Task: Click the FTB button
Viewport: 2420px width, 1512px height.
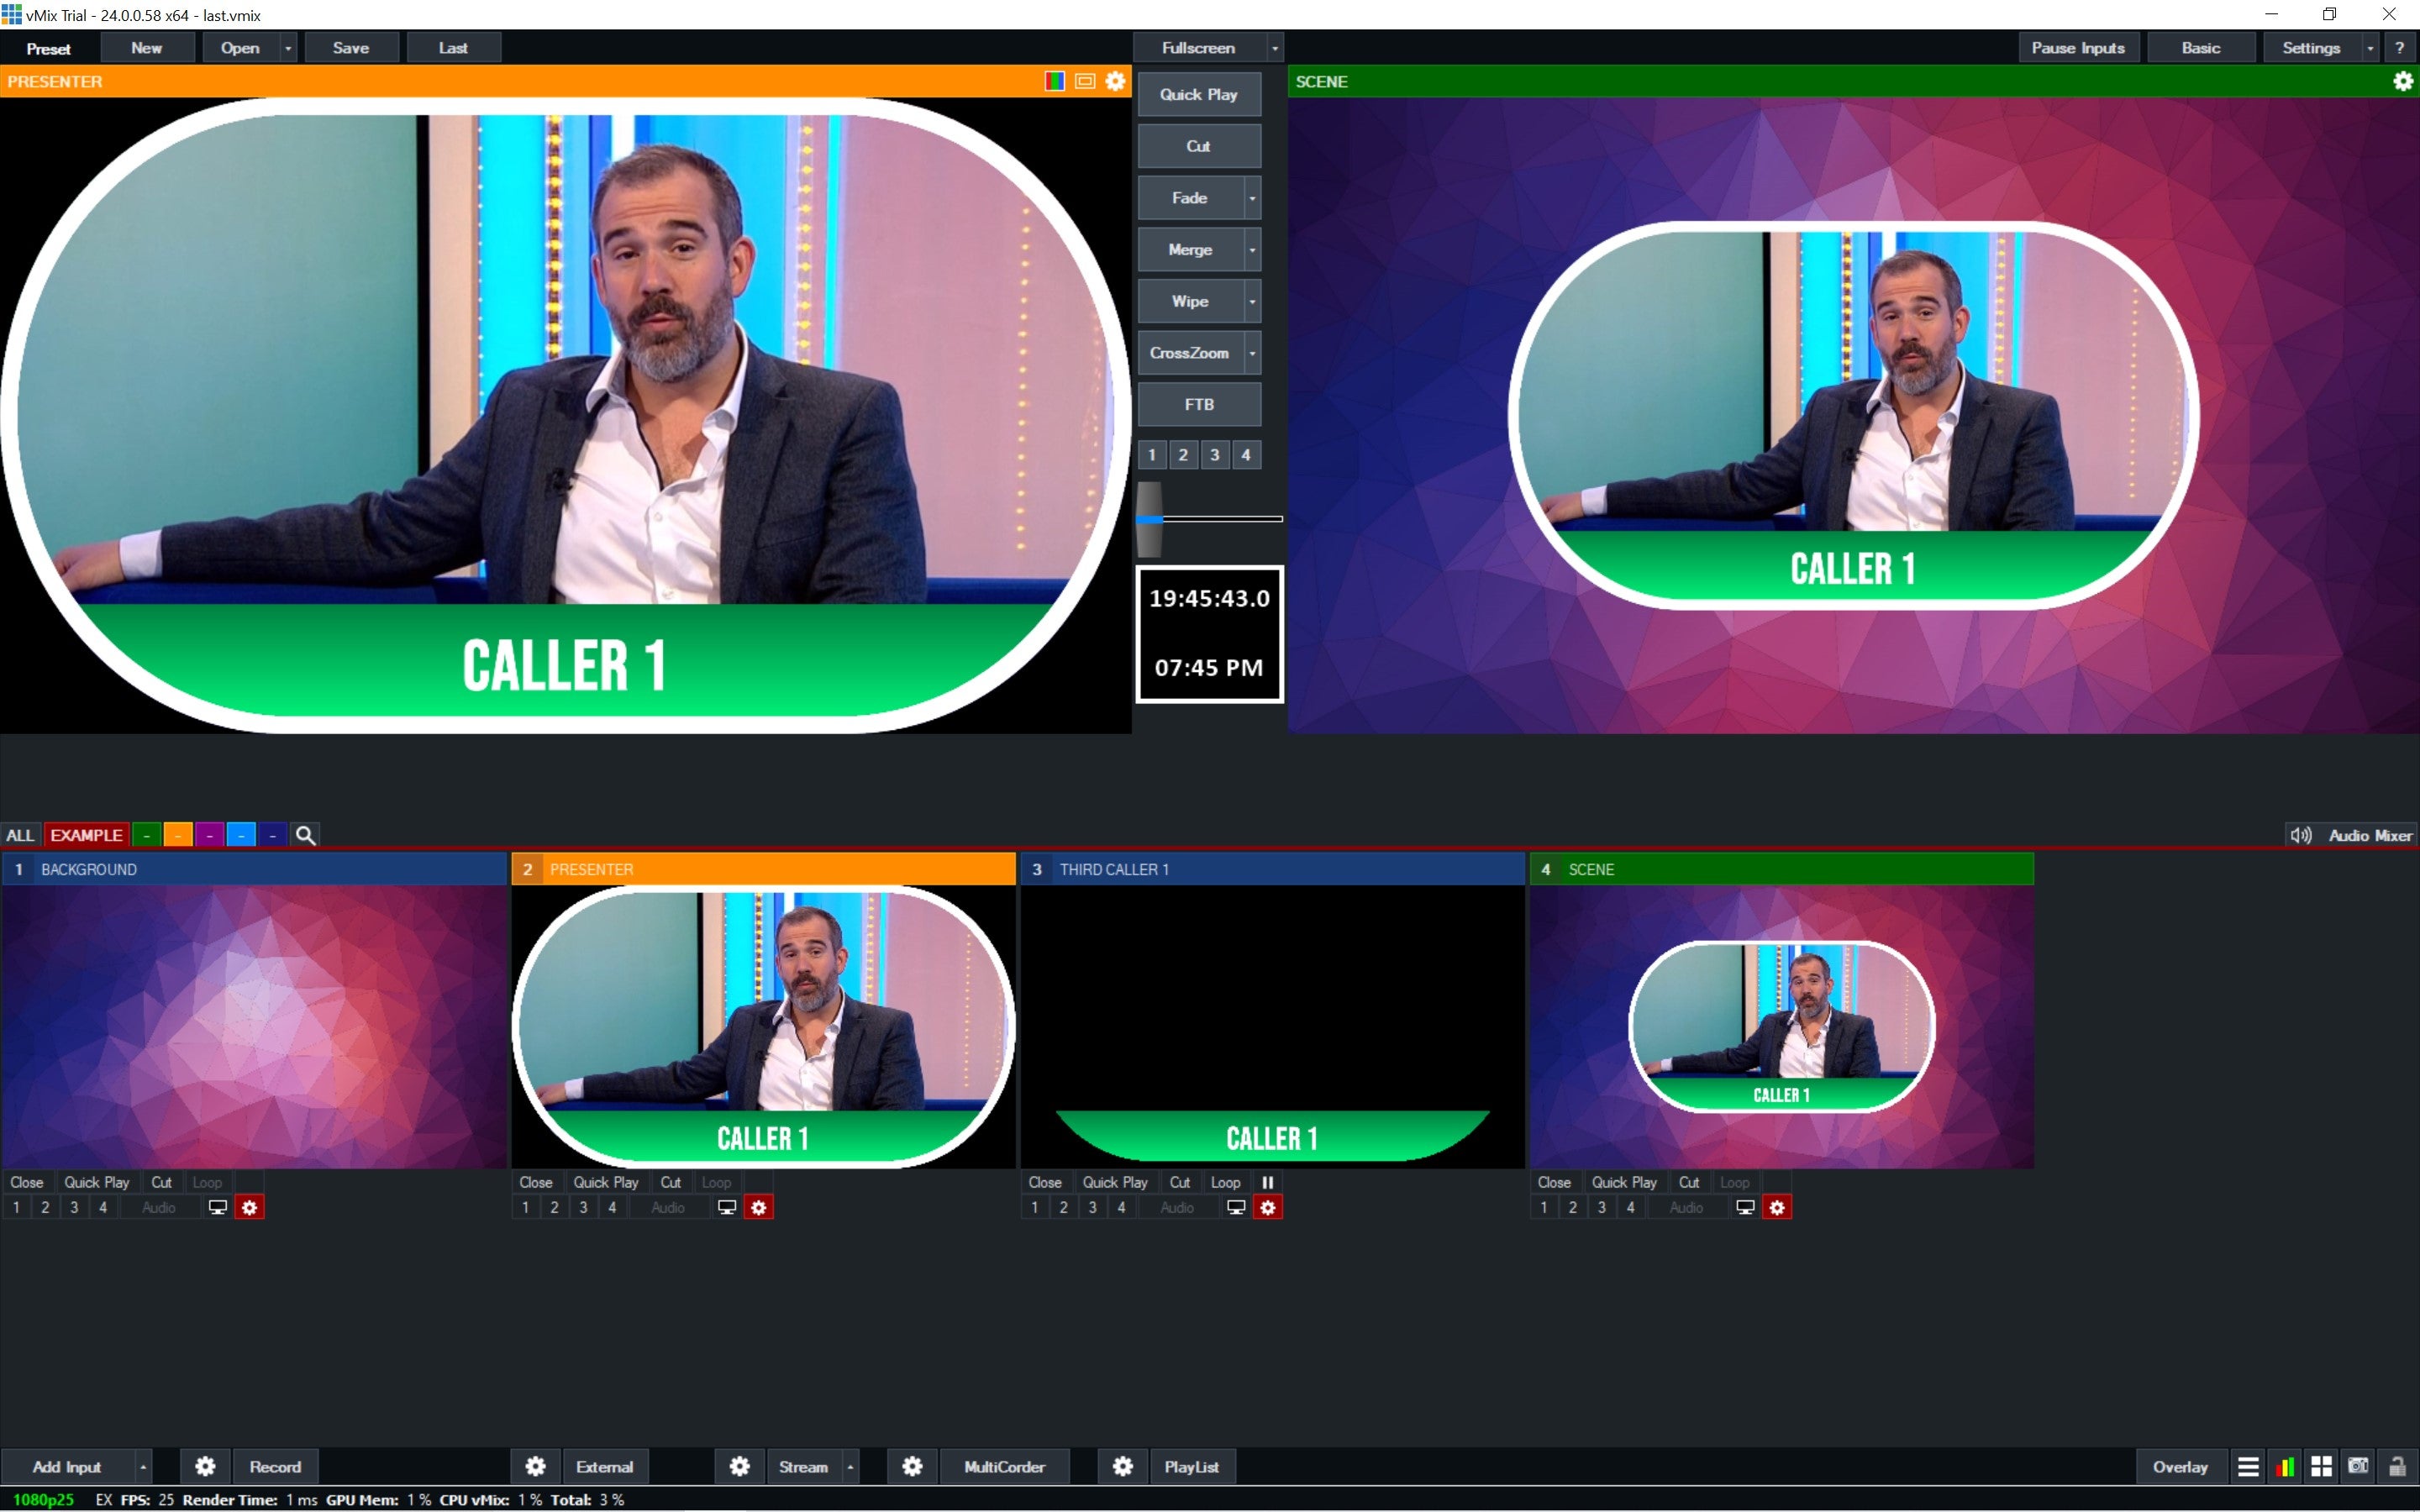Action: click(1198, 404)
